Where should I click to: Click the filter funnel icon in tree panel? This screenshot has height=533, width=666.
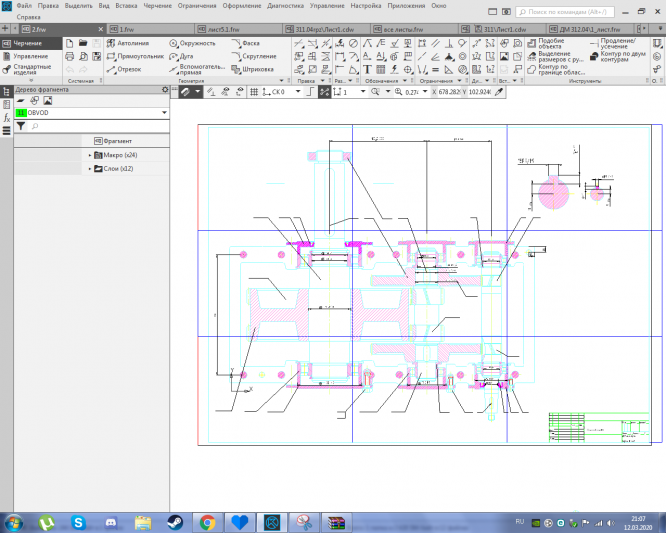click(x=20, y=126)
